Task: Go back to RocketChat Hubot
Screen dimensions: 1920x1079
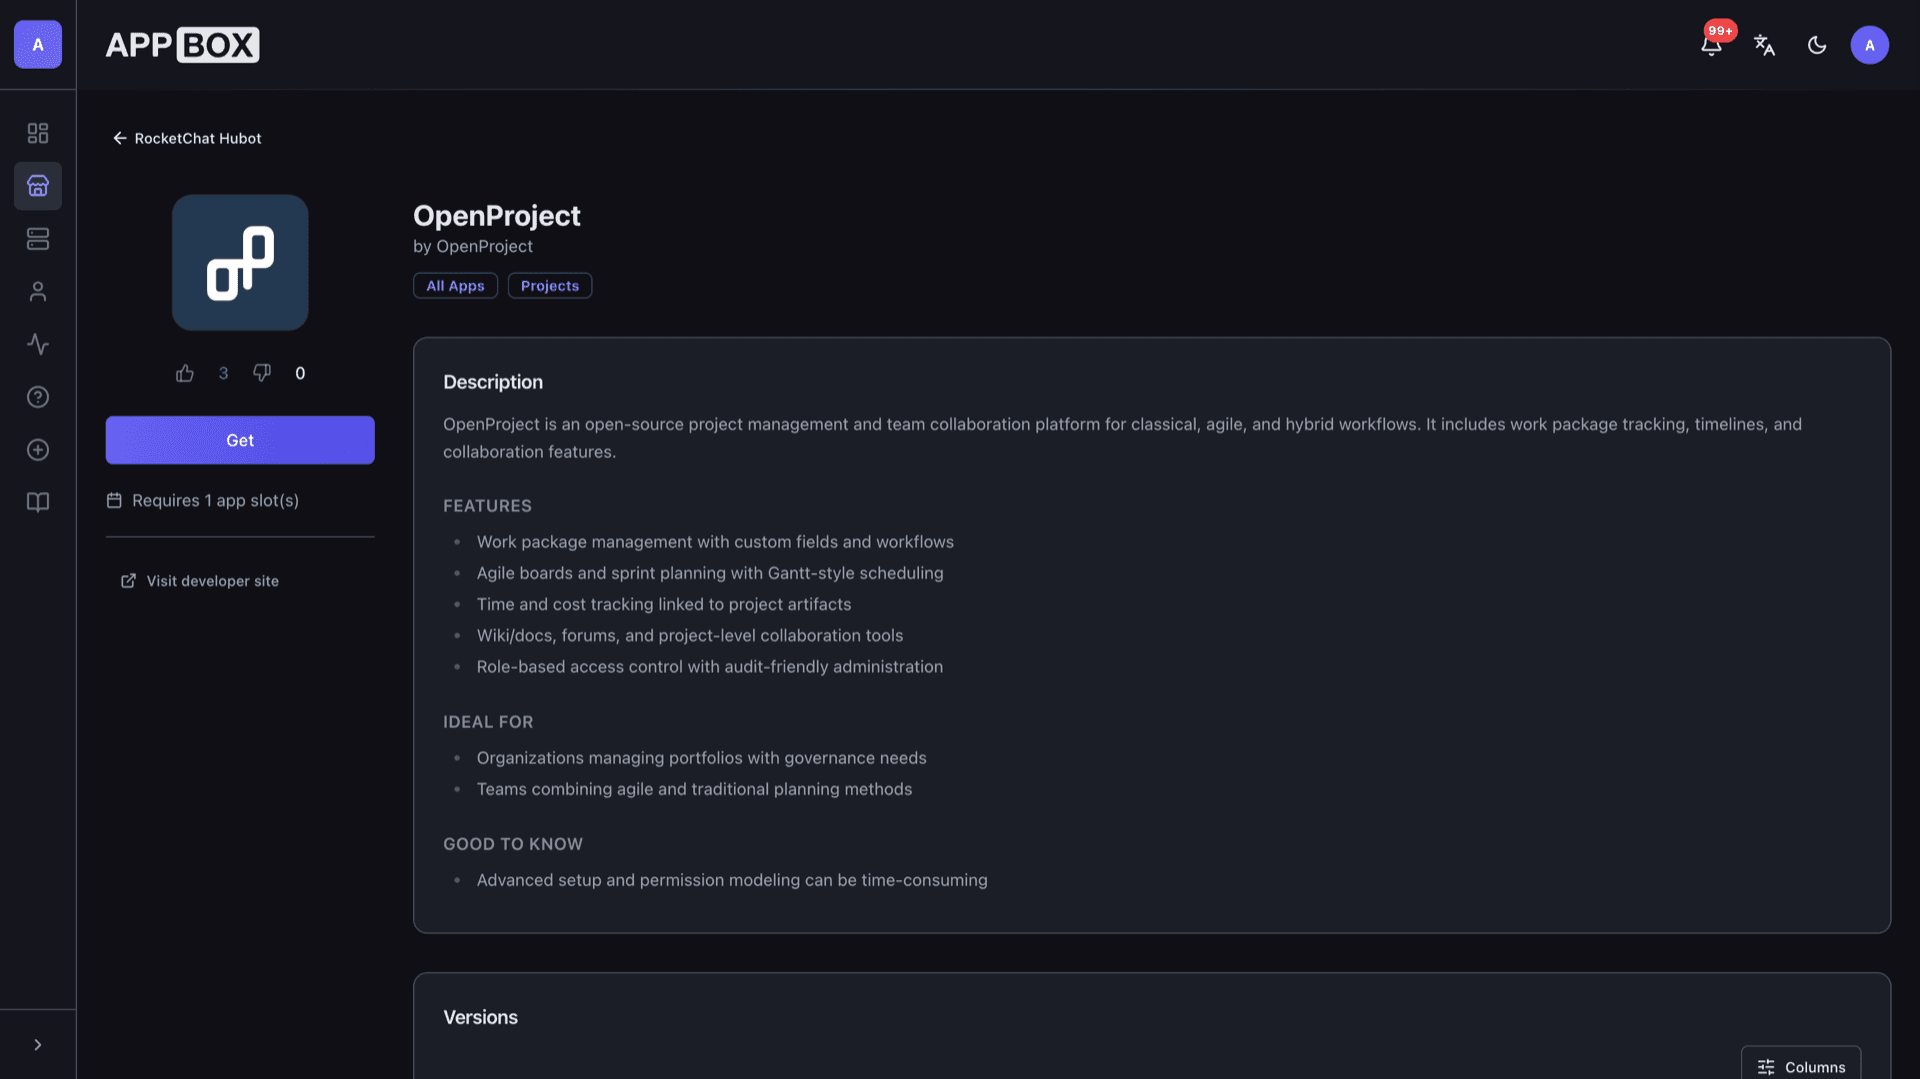Action: tap(187, 138)
